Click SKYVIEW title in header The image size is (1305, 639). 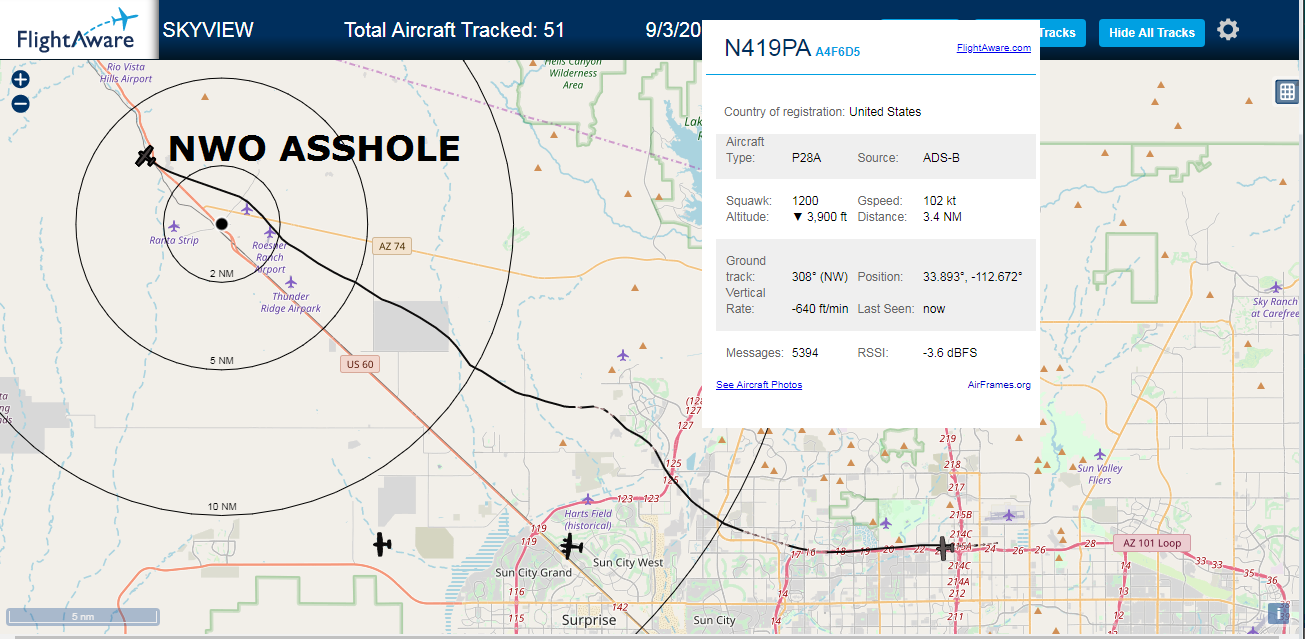click(208, 30)
